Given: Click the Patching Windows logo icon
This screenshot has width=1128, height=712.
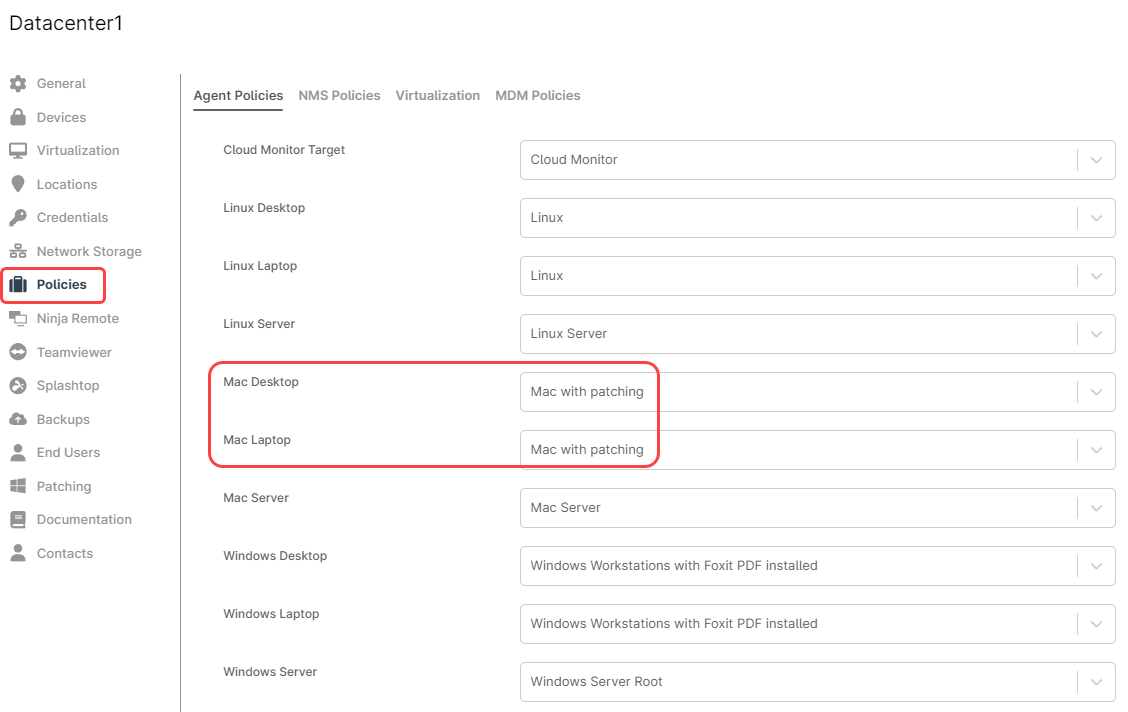Looking at the screenshot, I should click(18, 486).
